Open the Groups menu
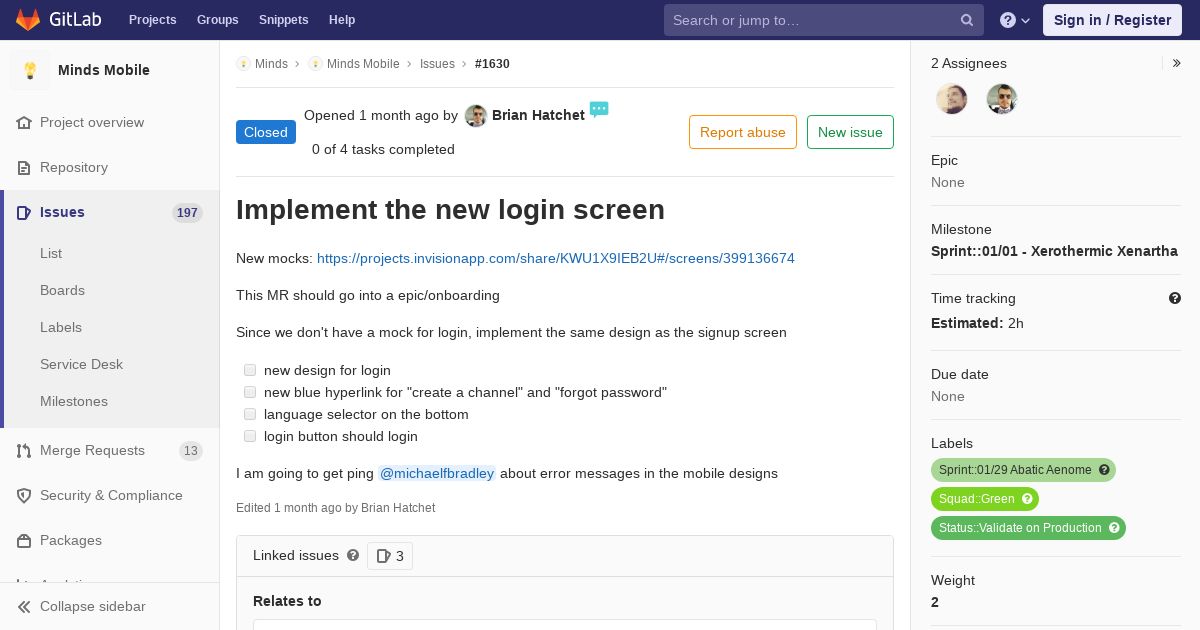 click(x=217, y=20)
